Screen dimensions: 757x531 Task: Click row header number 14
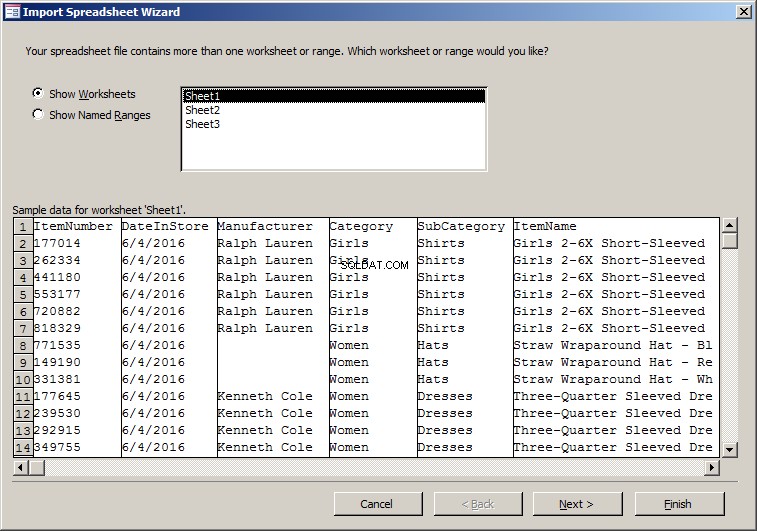[23, 447]
